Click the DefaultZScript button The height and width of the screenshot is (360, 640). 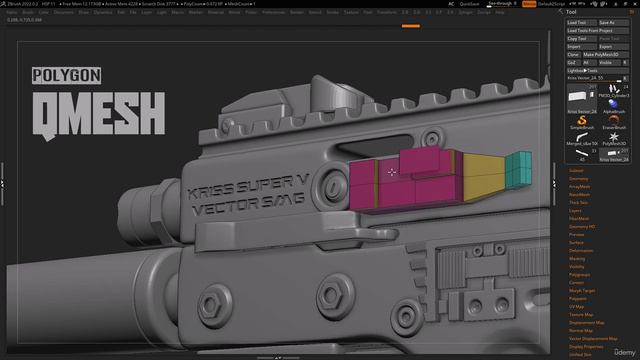point(551,4)
